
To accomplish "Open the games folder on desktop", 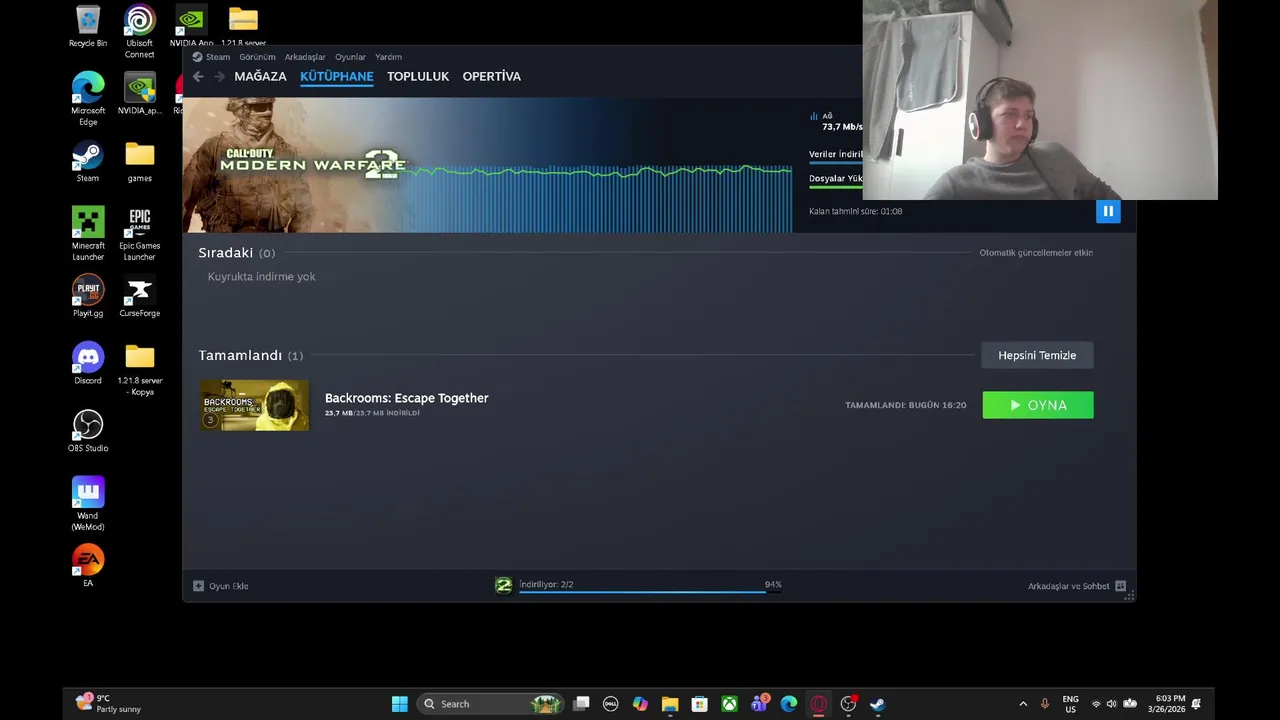I will [140, 162].
